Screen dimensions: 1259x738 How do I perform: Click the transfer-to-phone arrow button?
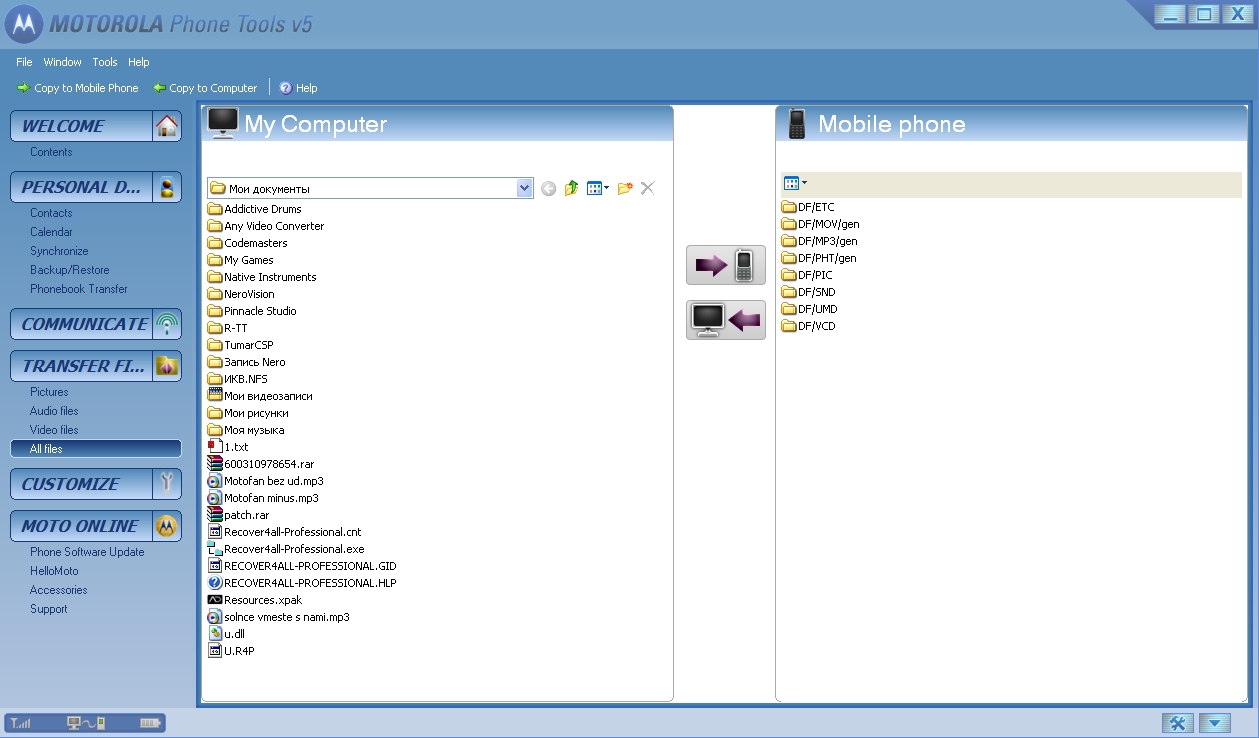(x=726, y=265)
